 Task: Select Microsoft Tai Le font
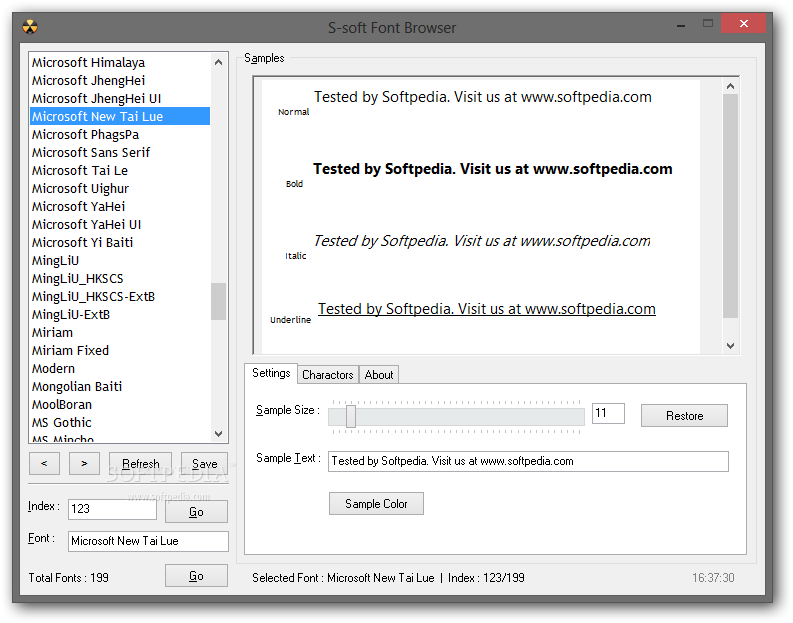point(120,170)
